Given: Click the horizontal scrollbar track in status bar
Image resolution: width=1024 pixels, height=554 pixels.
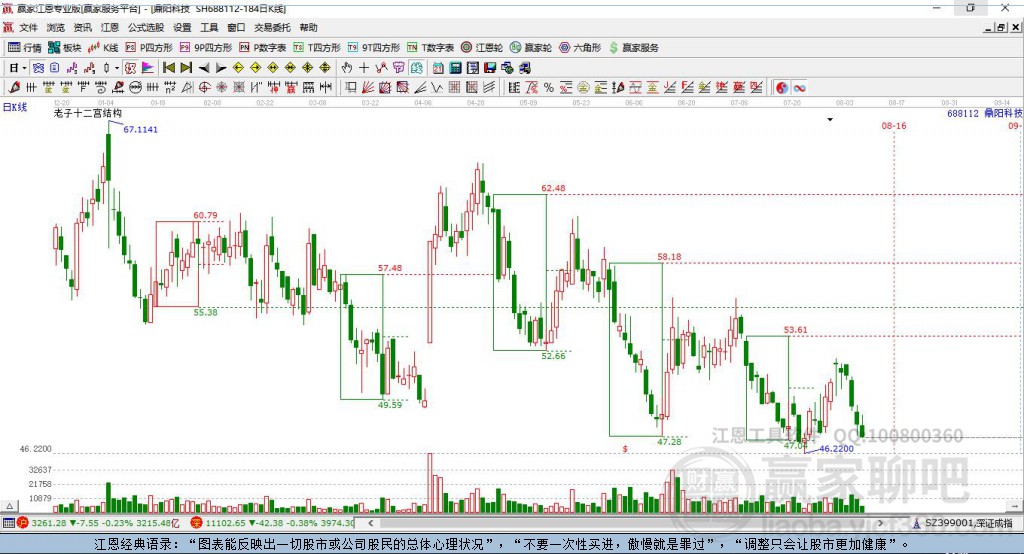Looking at the screenshot, I should 625,523.
